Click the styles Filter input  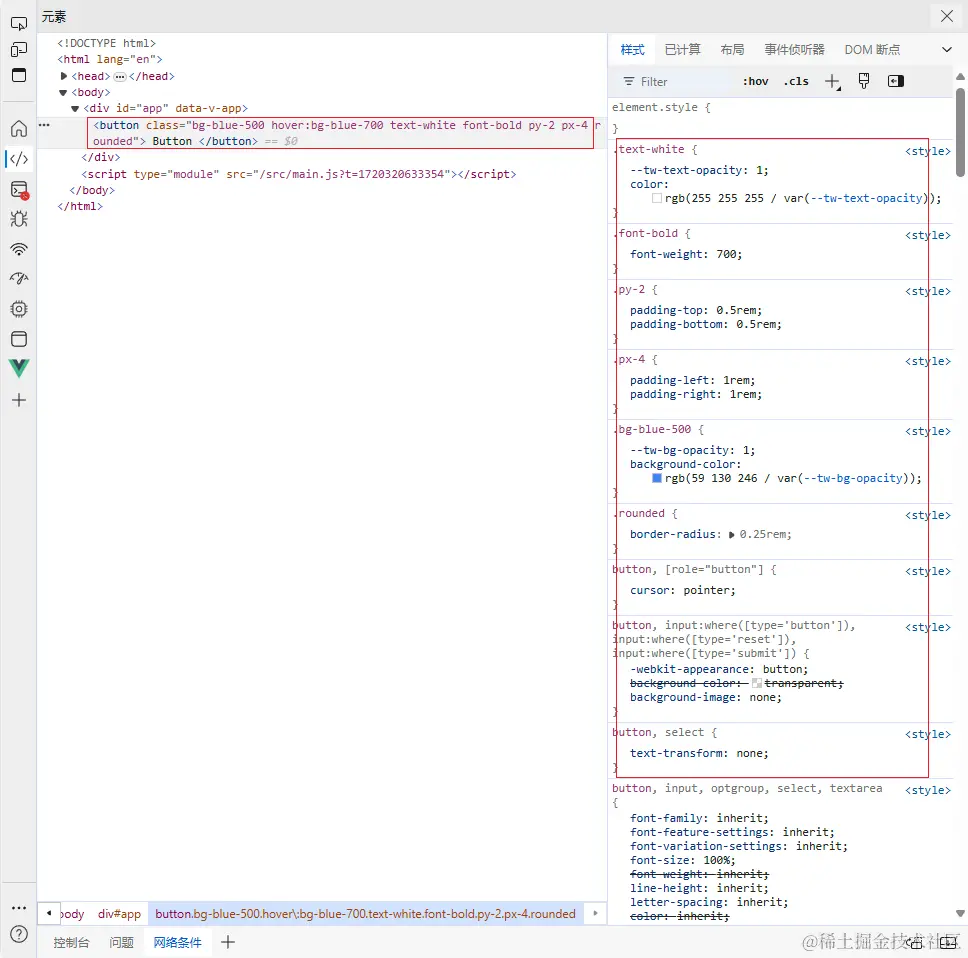[x=676, y=81]
